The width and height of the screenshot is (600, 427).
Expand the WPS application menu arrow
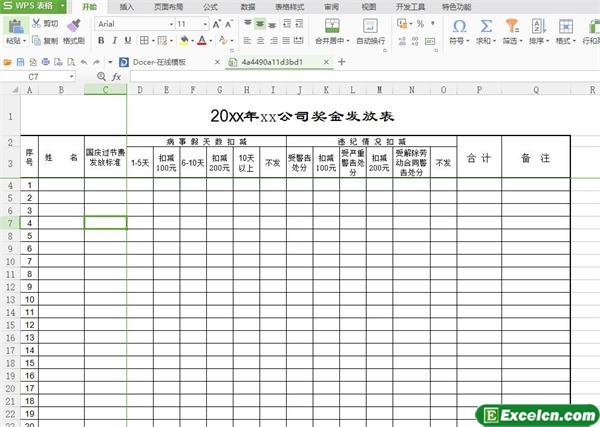pos(62,6)
